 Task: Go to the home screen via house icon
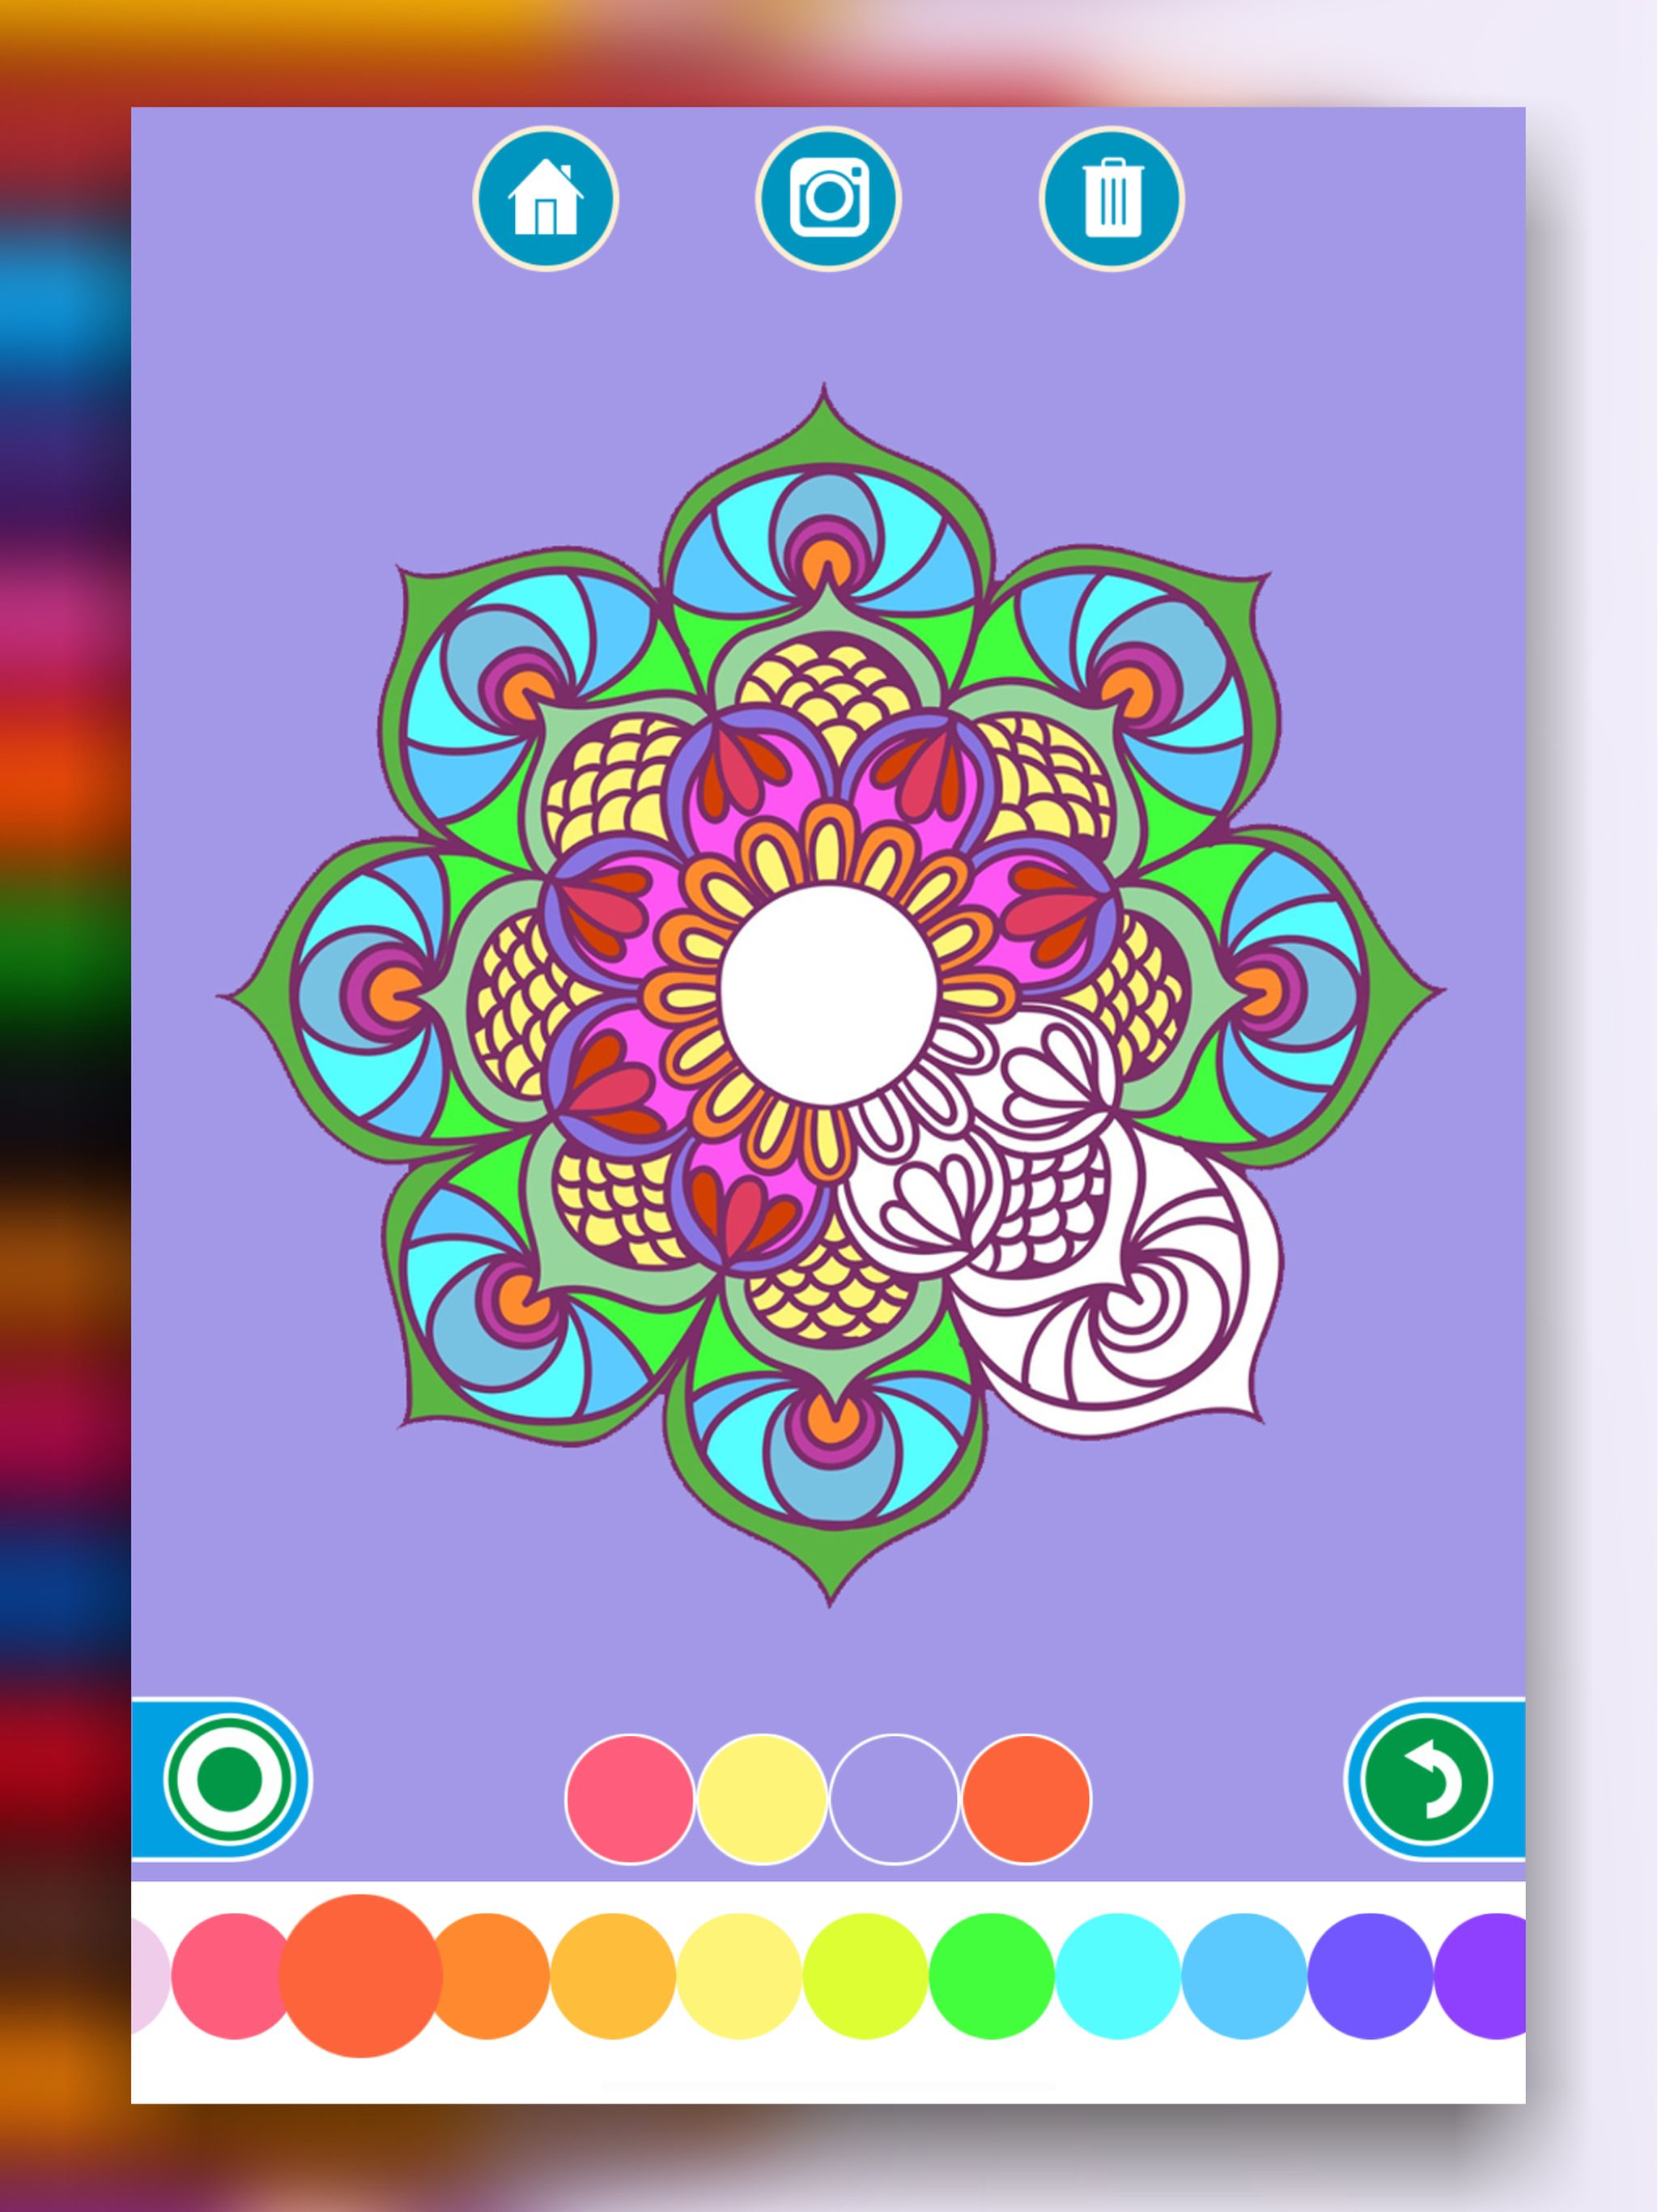click(x=545, y=198)
